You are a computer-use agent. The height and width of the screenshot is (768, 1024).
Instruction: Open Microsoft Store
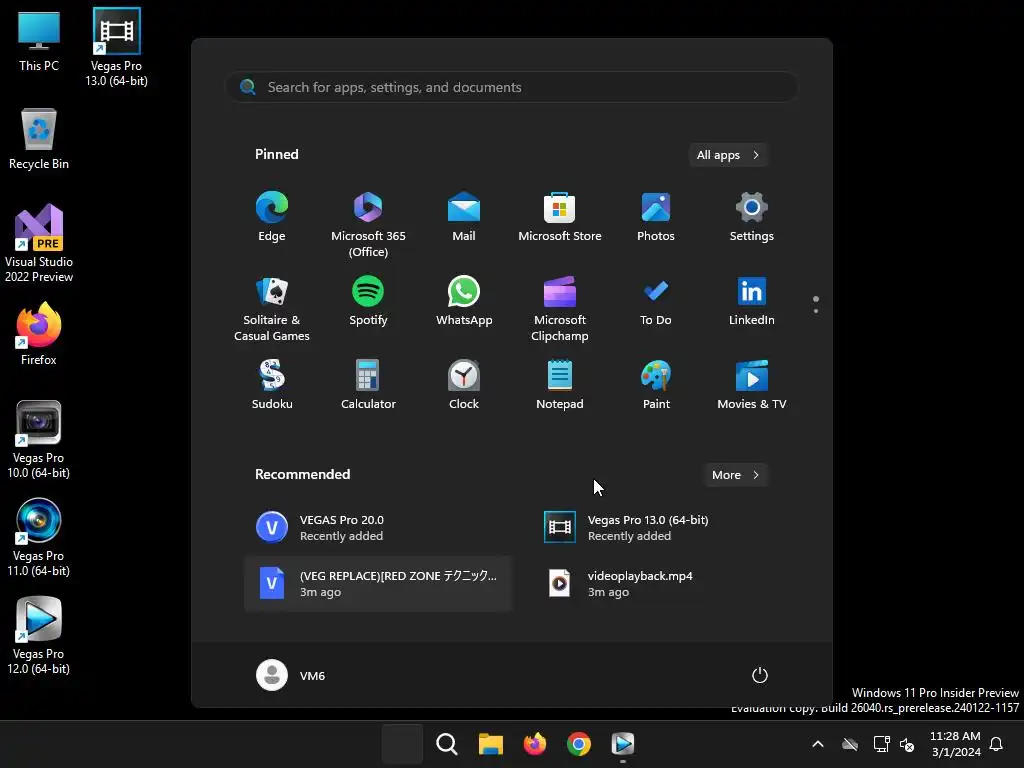click(x=560, y=217)
